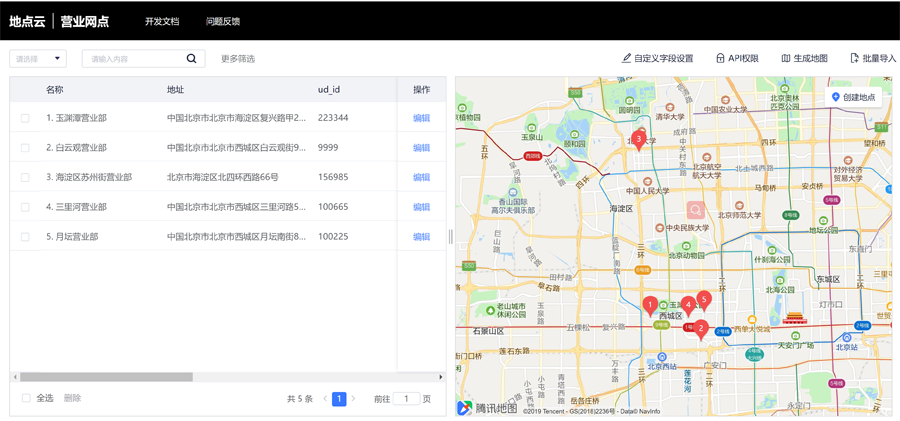This screenshot has width=900, height=421.
Task: Open API权限 permissions
Action: [737, 59]
